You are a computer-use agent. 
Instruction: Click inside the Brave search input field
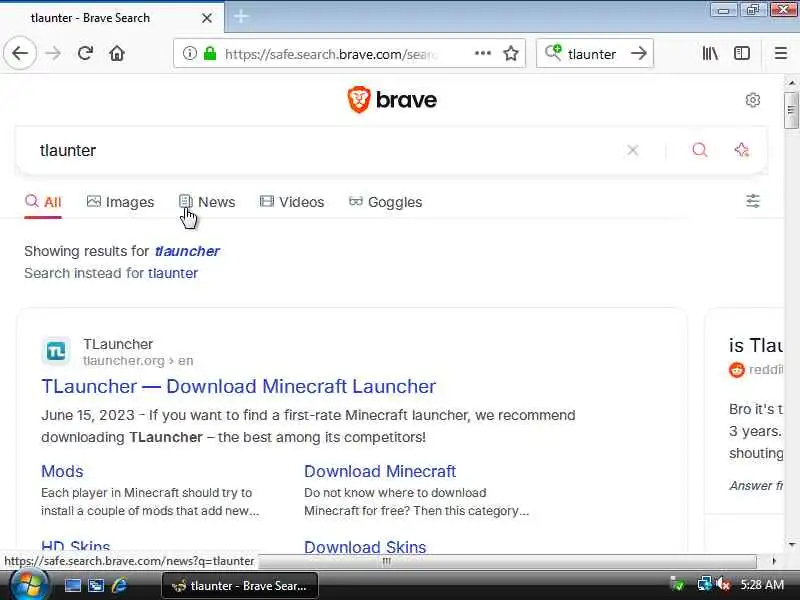327,150
